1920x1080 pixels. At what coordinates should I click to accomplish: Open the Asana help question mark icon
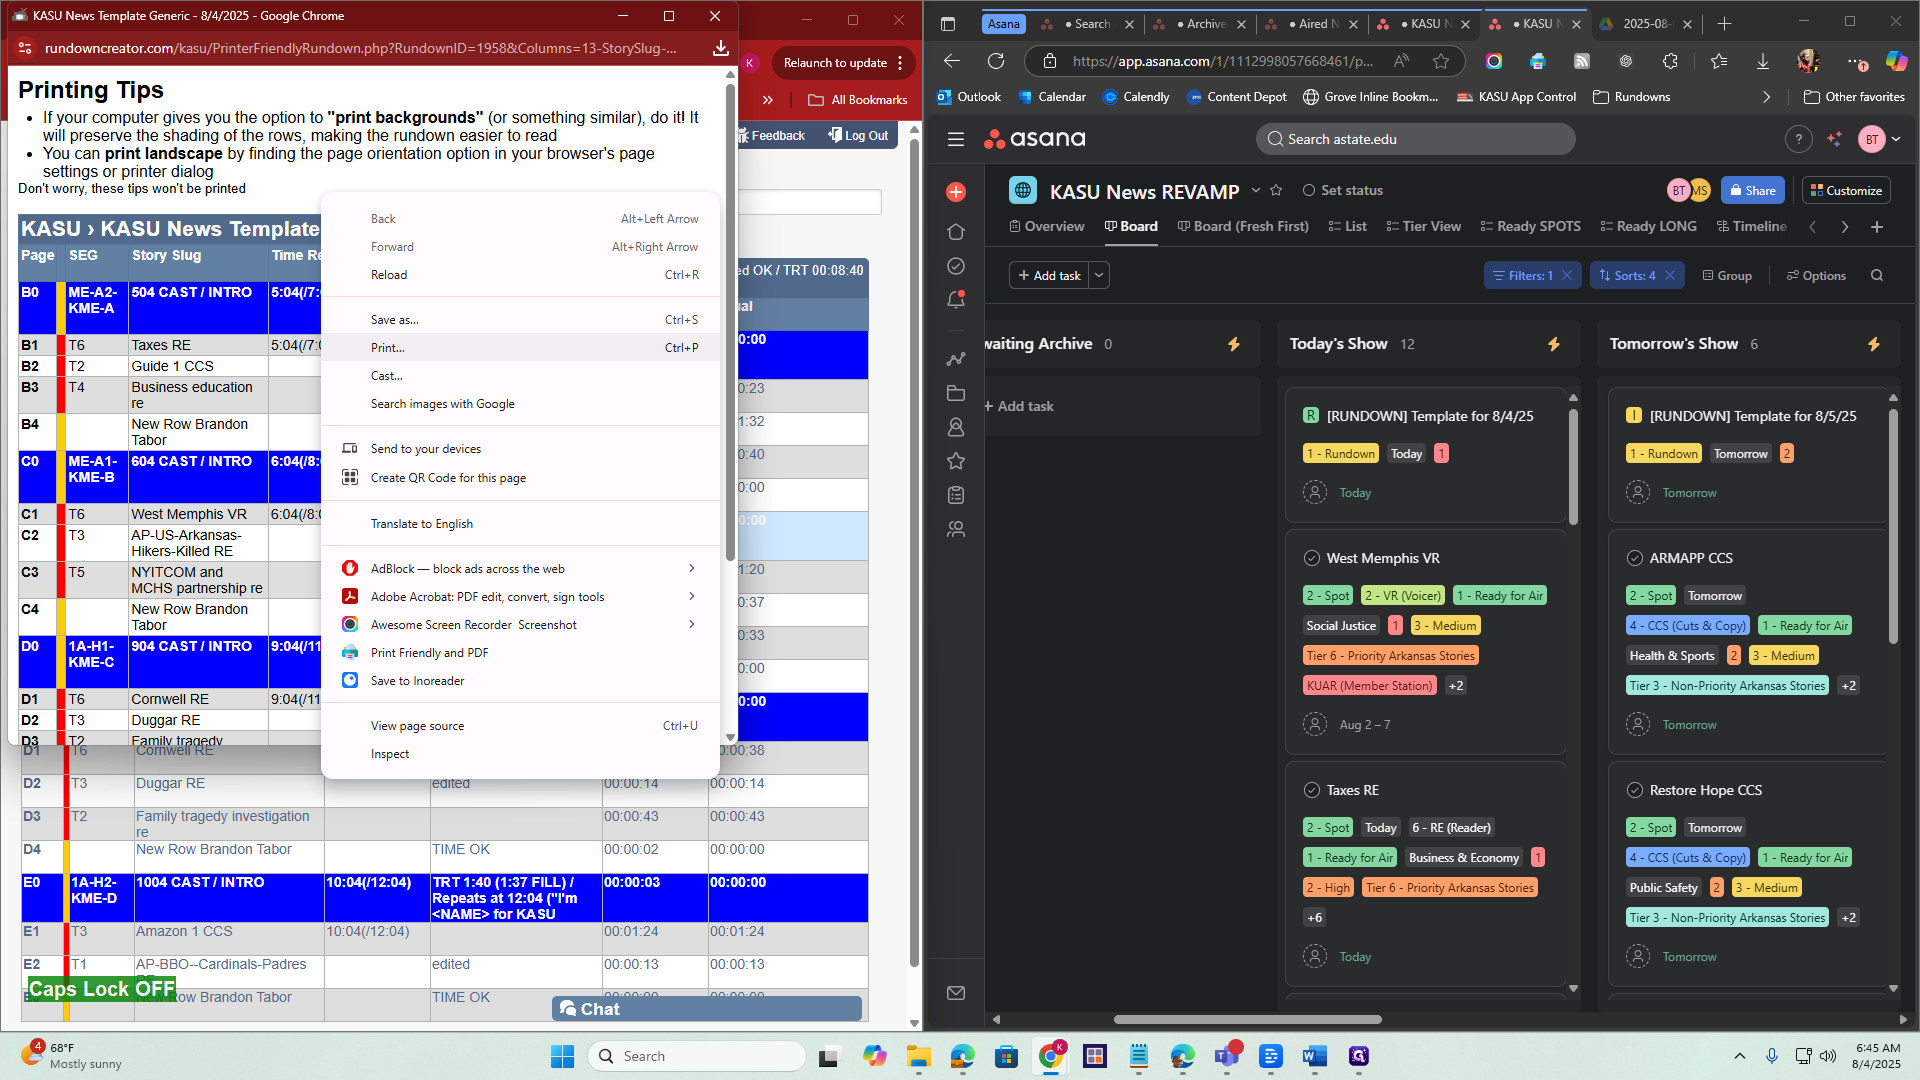point(1798,139)
